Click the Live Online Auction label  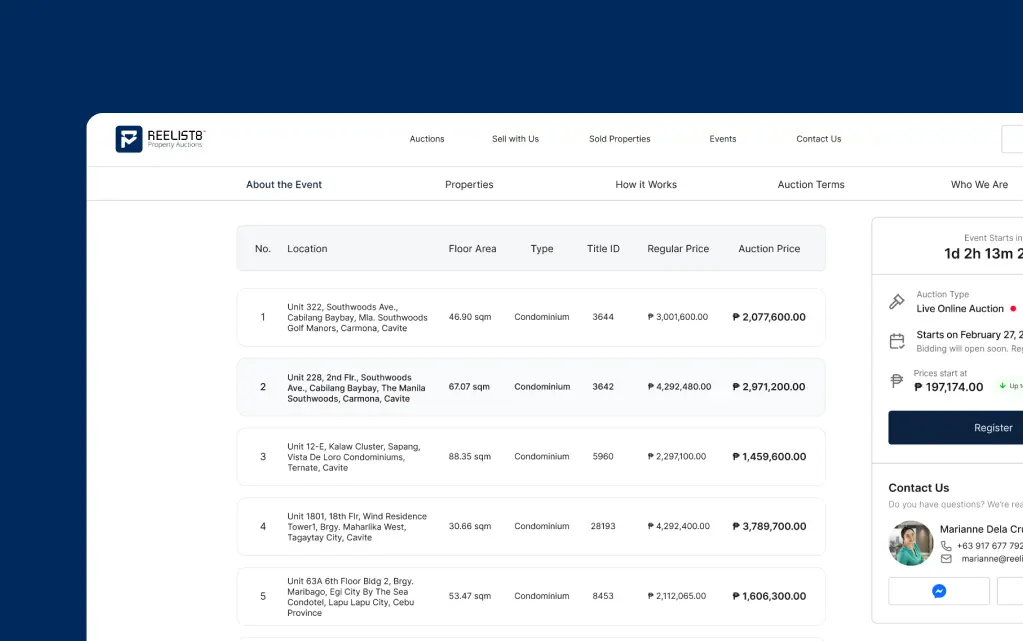point(960,309)
